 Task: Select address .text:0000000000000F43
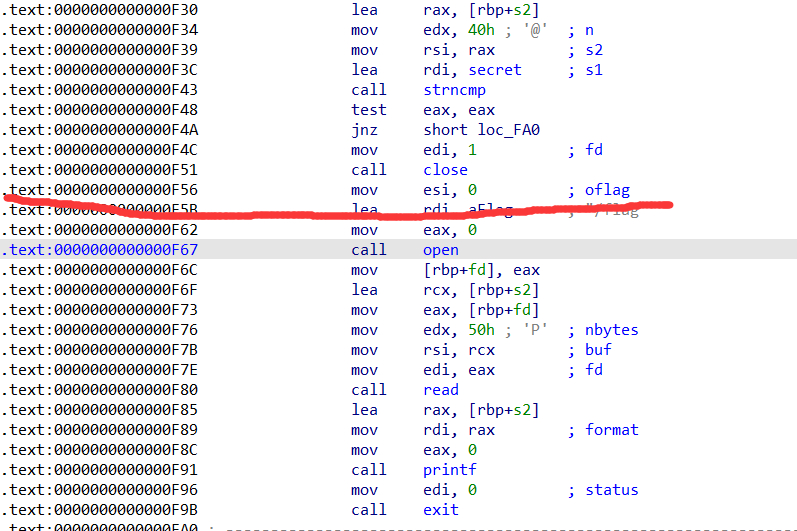point(100,90)
